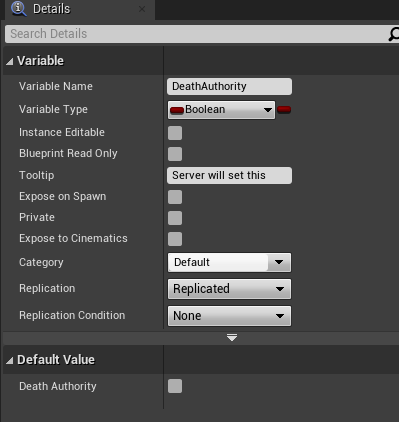
Task: Enable the Blueprint Read Only checkbox
Action: 175,154
